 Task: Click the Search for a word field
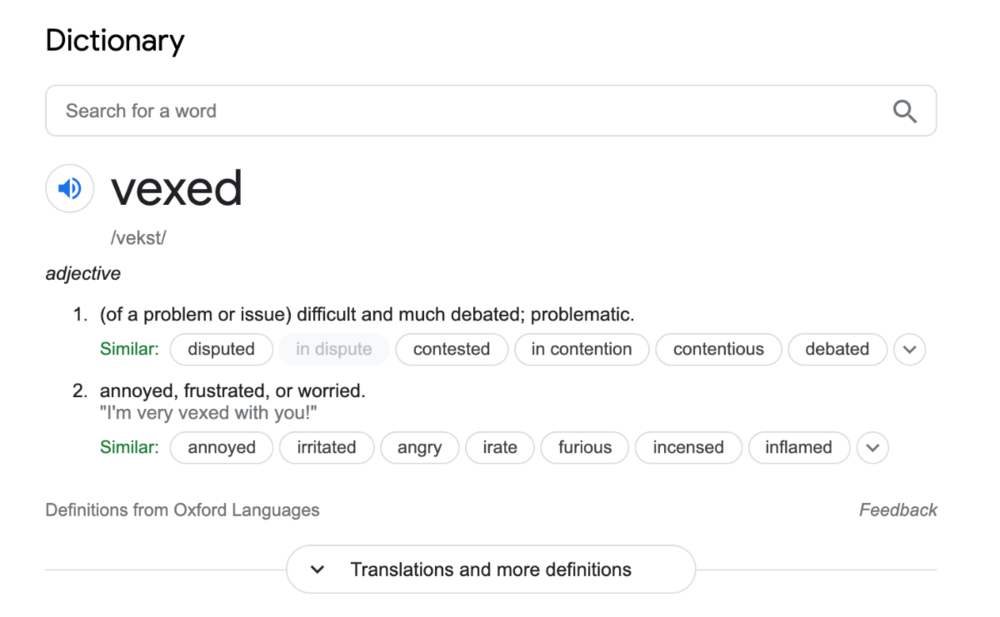point(470,111)
